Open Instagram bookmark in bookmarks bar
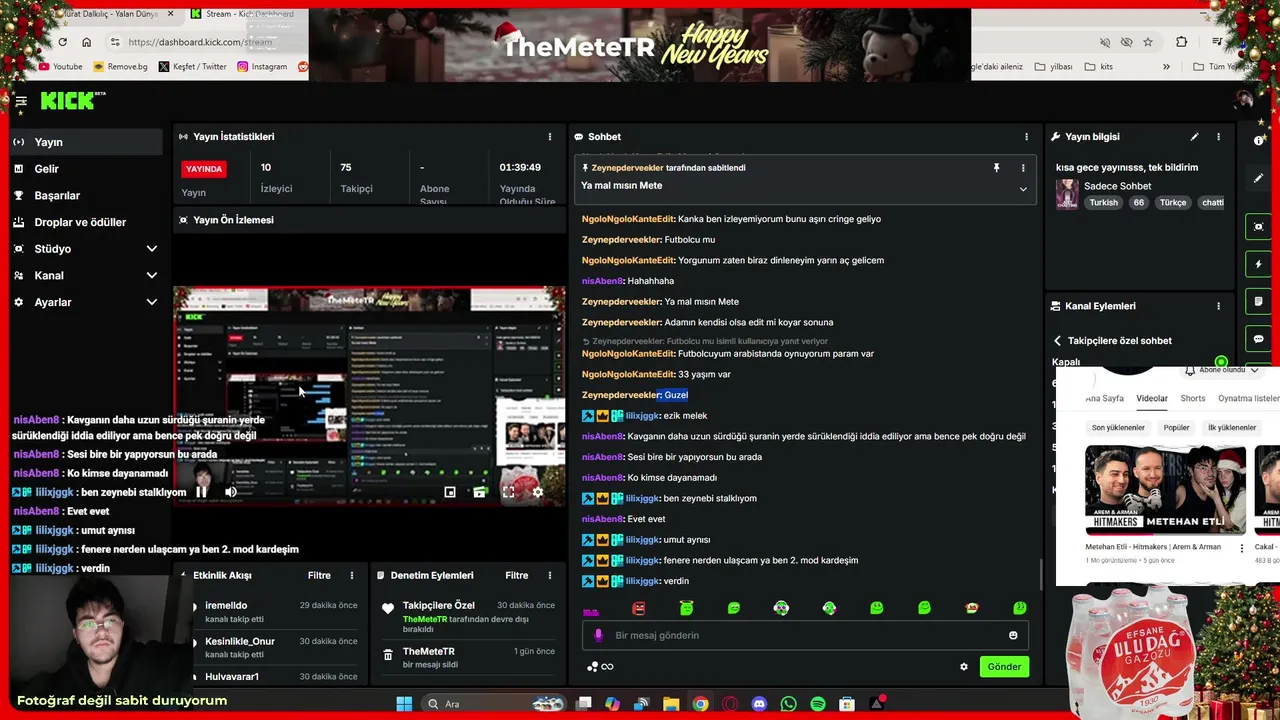Viewport: 1280px width, 720px height. [x=262, y=67]
